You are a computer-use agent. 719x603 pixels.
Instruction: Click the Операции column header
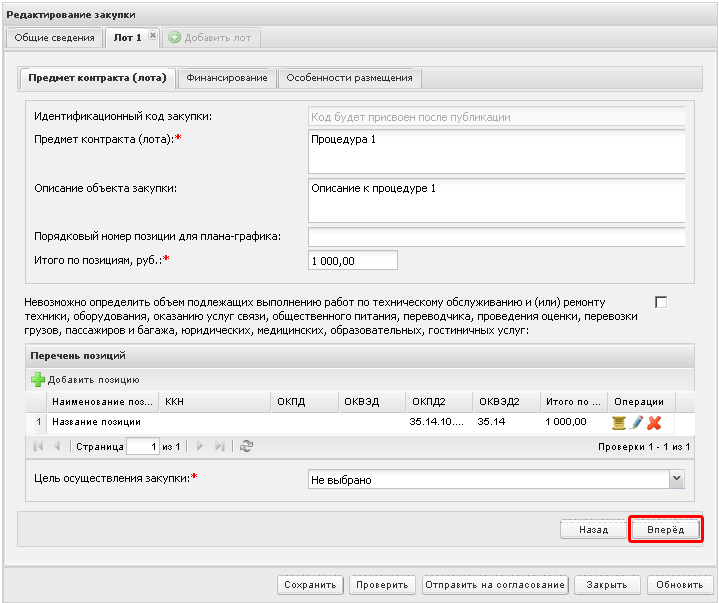coord(641,402)
